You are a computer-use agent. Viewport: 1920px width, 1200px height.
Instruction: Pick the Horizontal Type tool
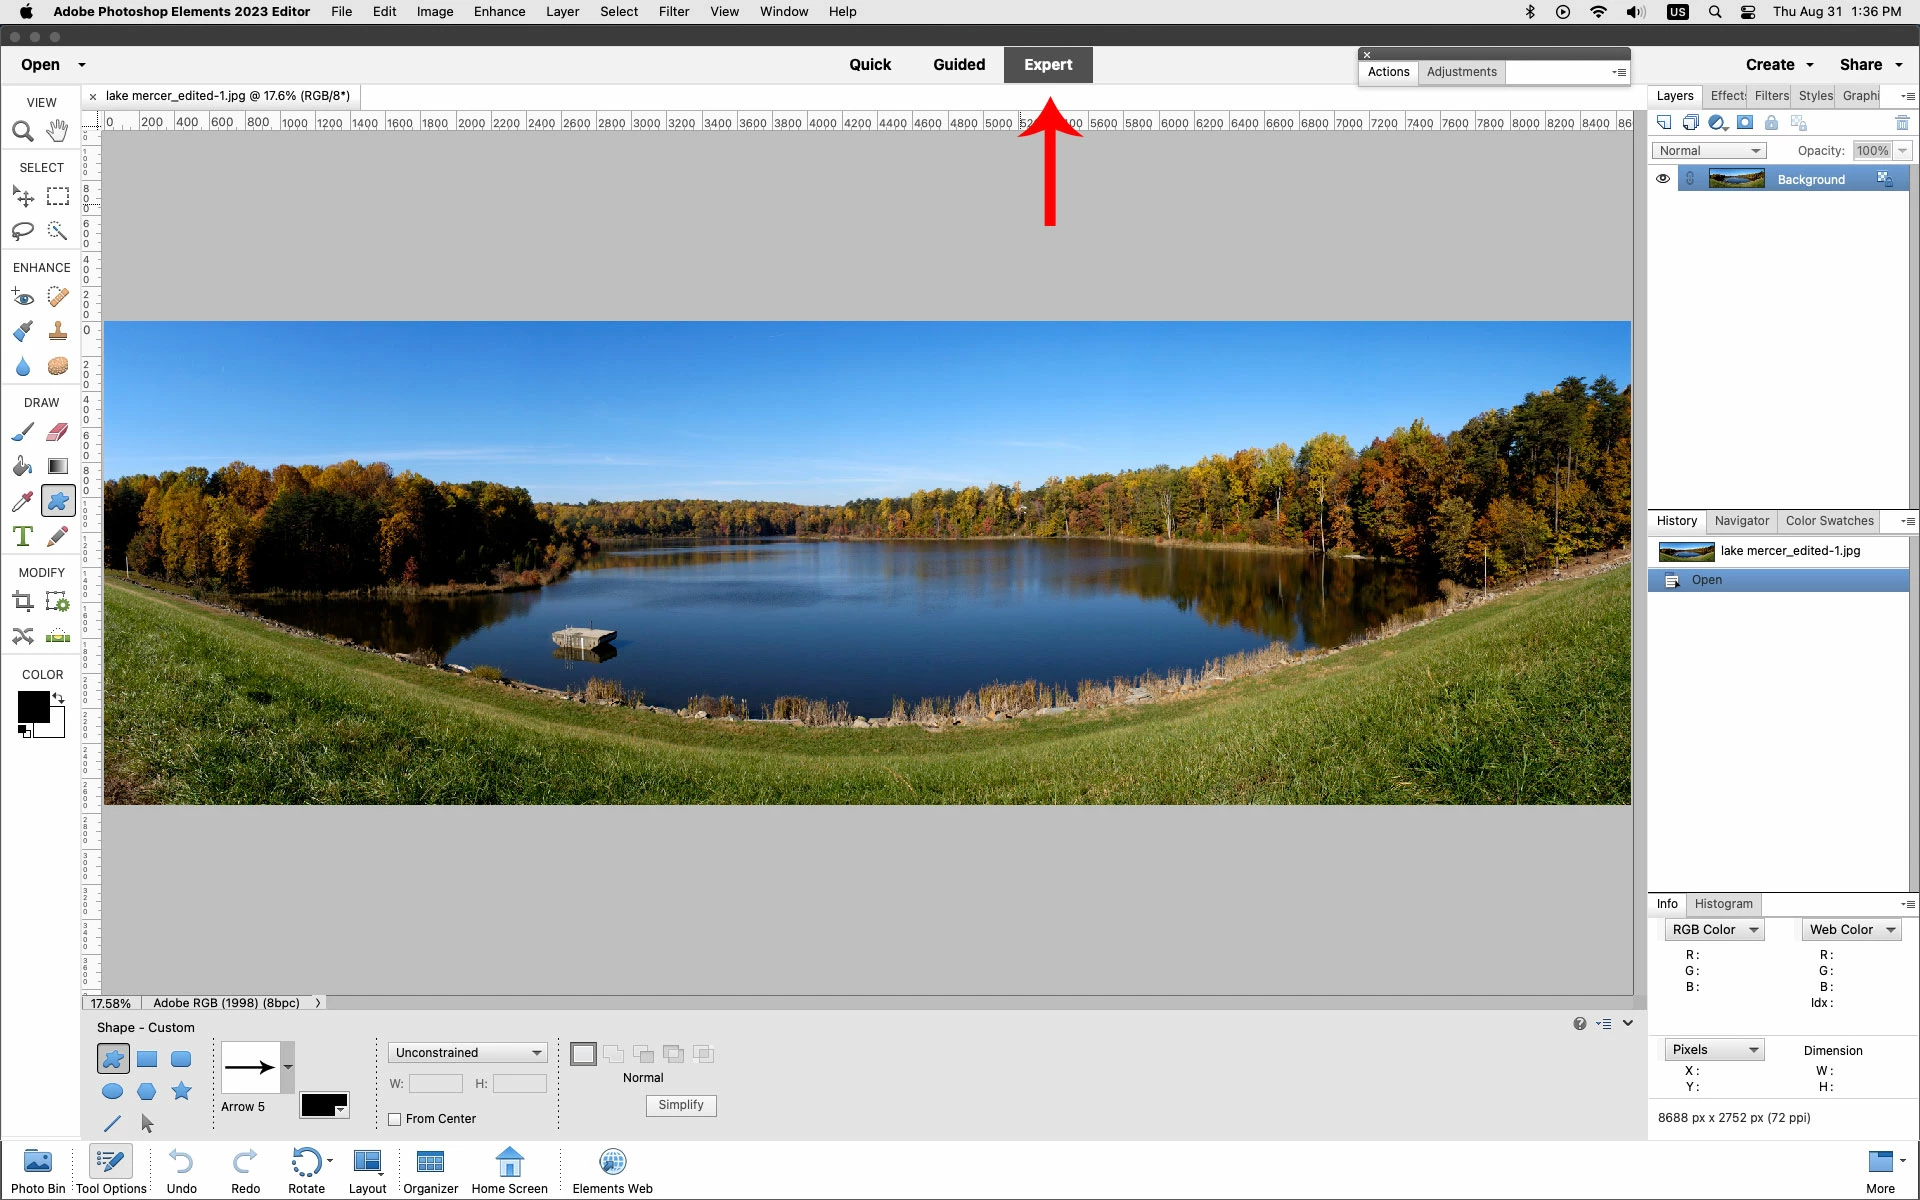click(23, 536)
